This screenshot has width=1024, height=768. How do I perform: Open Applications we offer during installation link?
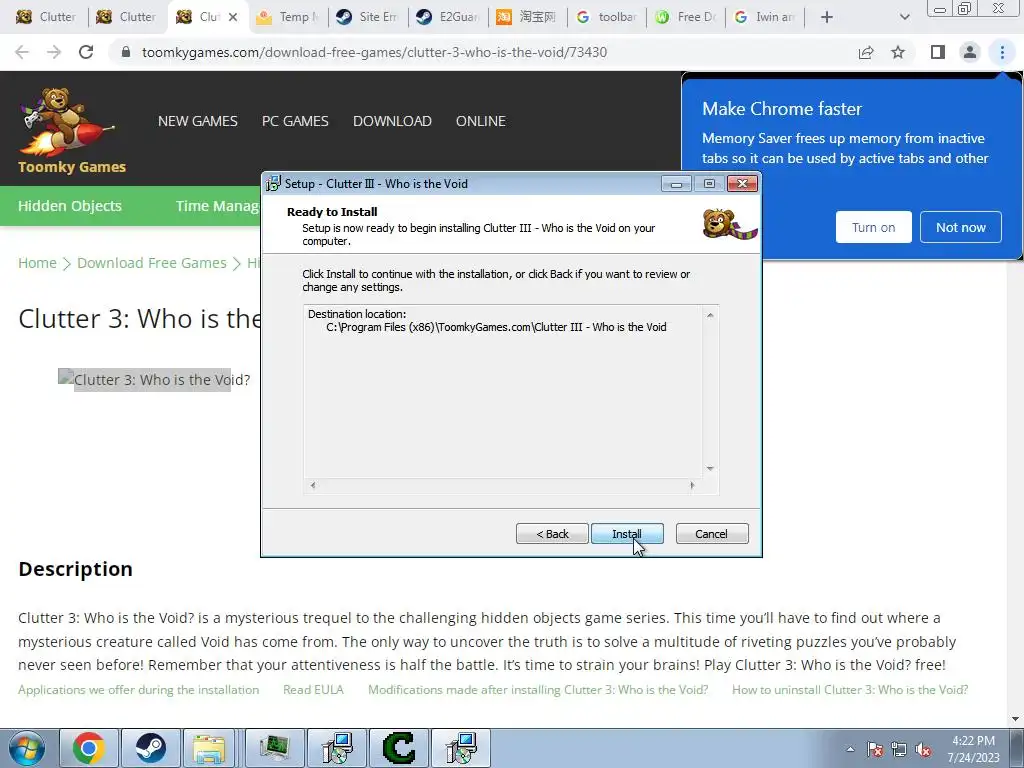click(x=138, y=690)
